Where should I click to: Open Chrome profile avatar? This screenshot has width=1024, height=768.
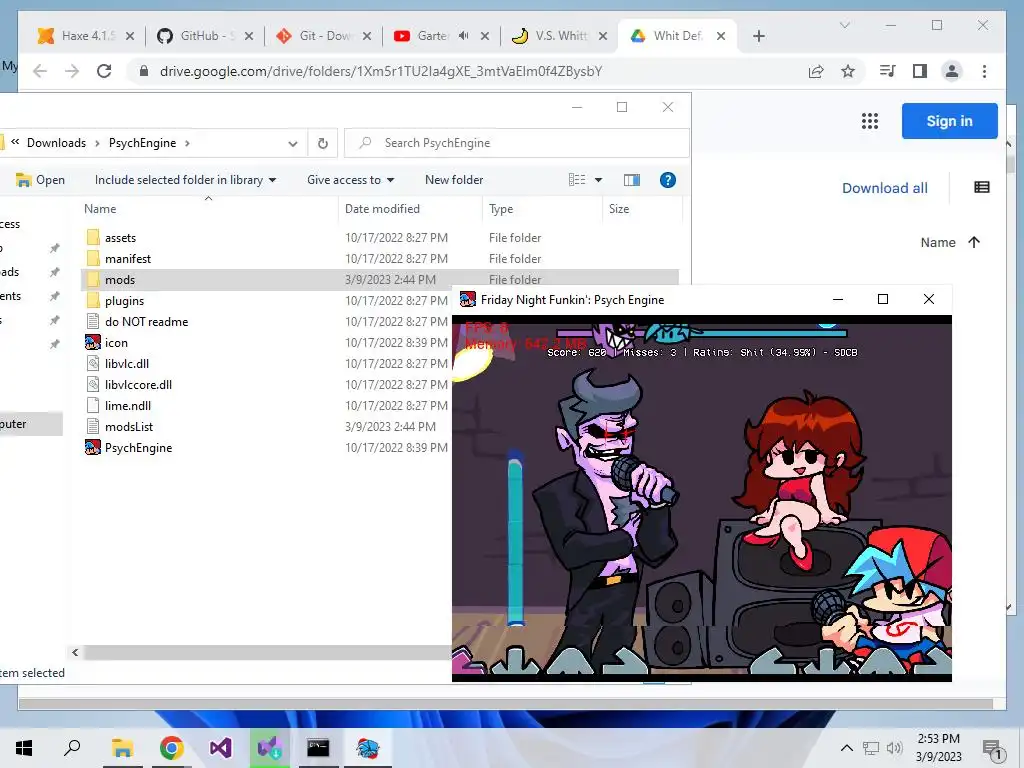click(952, 71)
